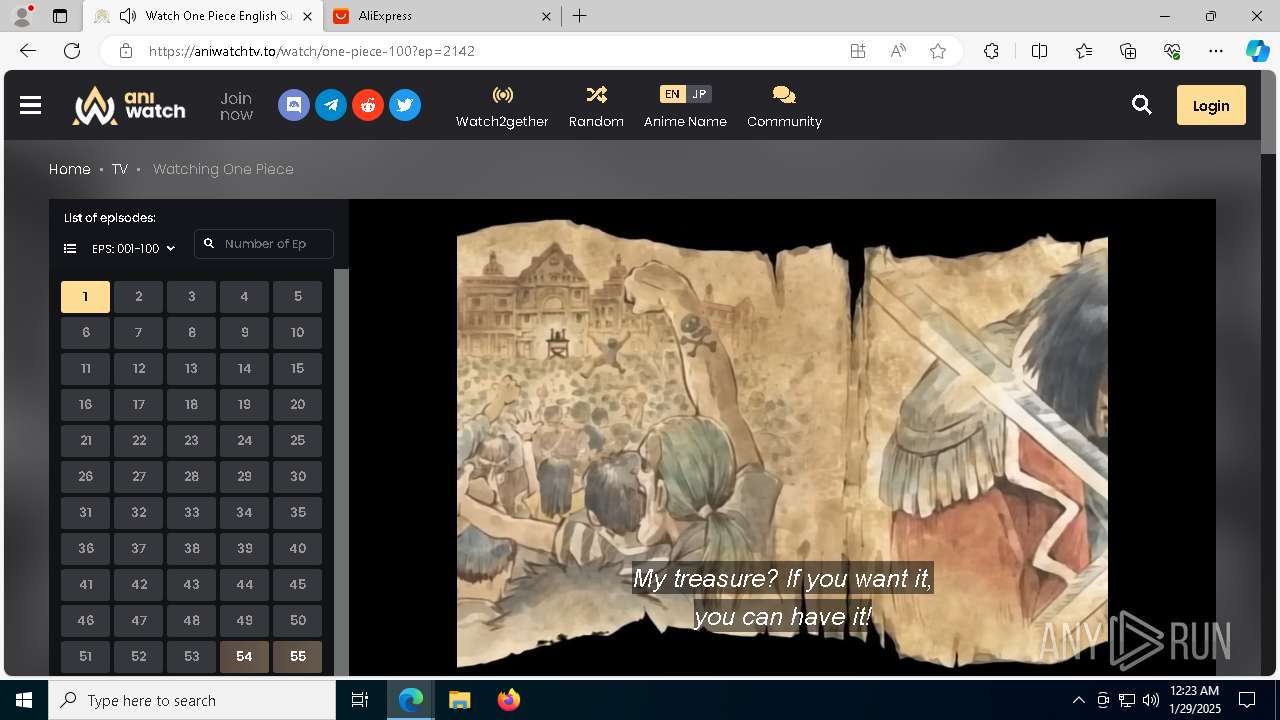Refresh the page
Viewport: 1280px width, 720px height.
point(72,51)
